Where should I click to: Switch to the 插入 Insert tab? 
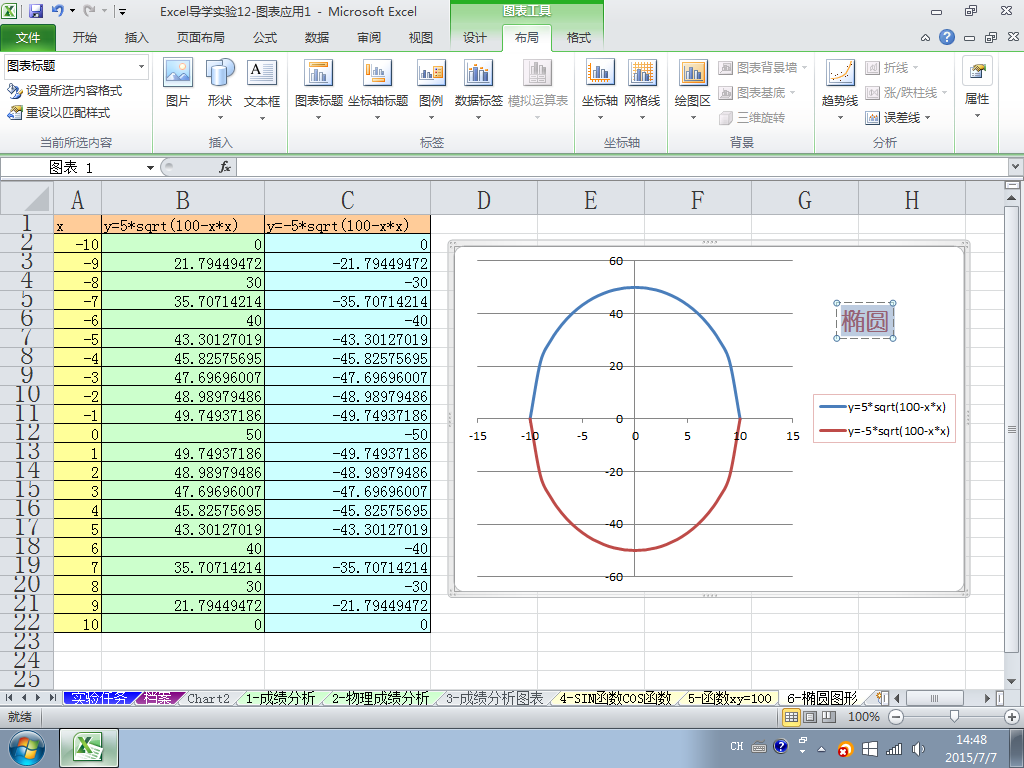click(x=136, y=38)
